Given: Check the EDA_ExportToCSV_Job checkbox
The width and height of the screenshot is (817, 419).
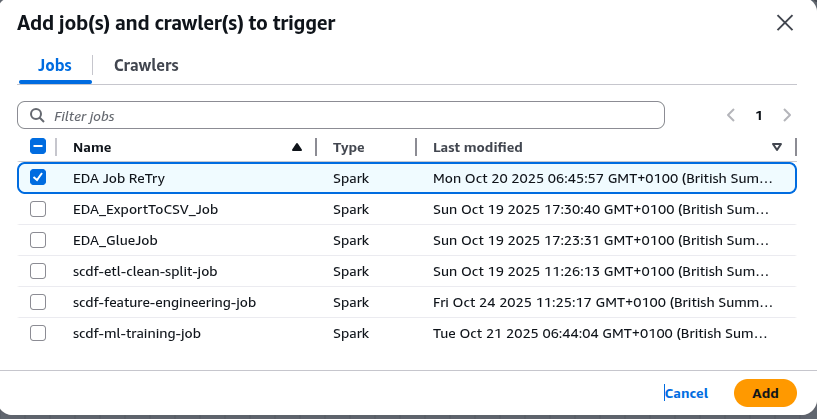Looking at the screenshot, I should (38, 209).
